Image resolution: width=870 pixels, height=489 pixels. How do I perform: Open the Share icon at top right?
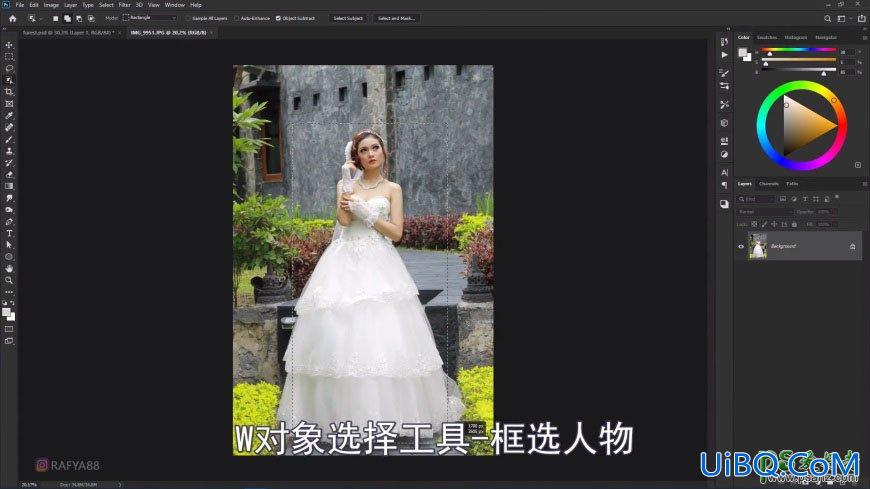pyautogui.click(x=861, y=18)
